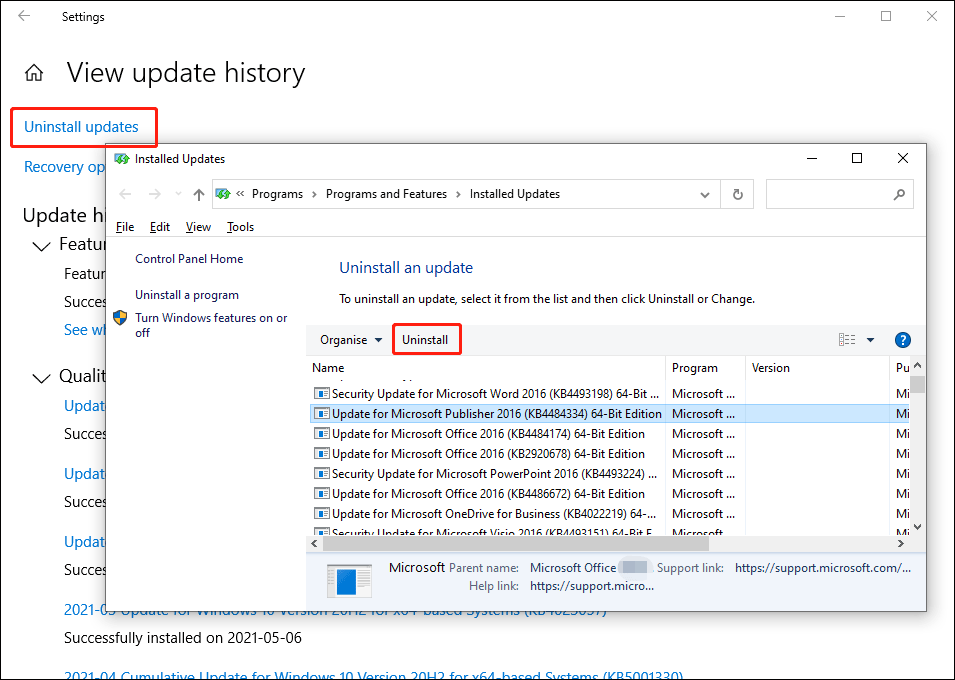
Task: Open Control Panel Home link
Action: coord(189,258)
